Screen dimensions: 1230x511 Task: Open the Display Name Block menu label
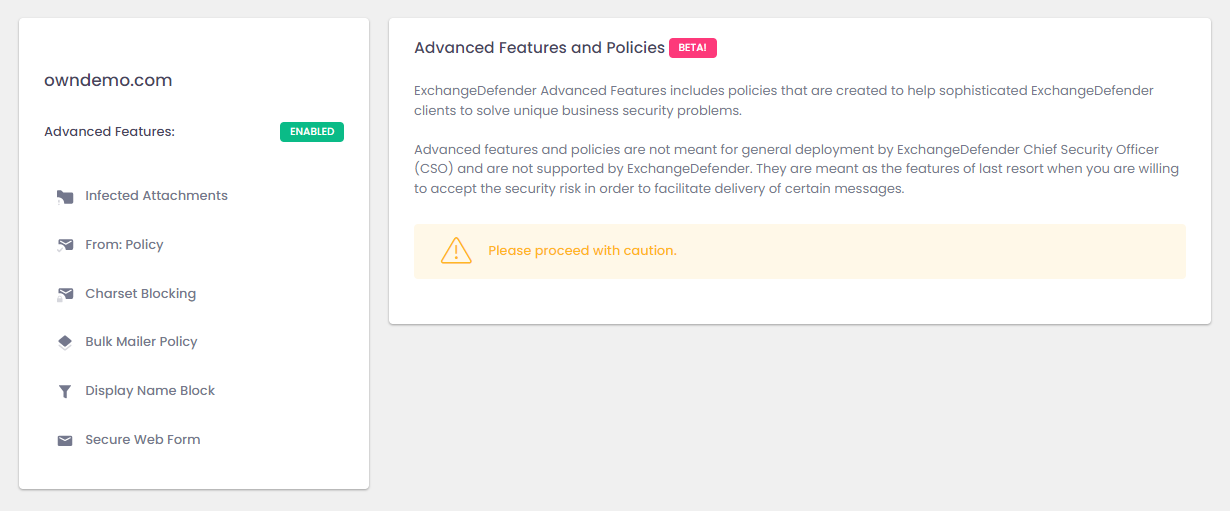tap(150, 391)
